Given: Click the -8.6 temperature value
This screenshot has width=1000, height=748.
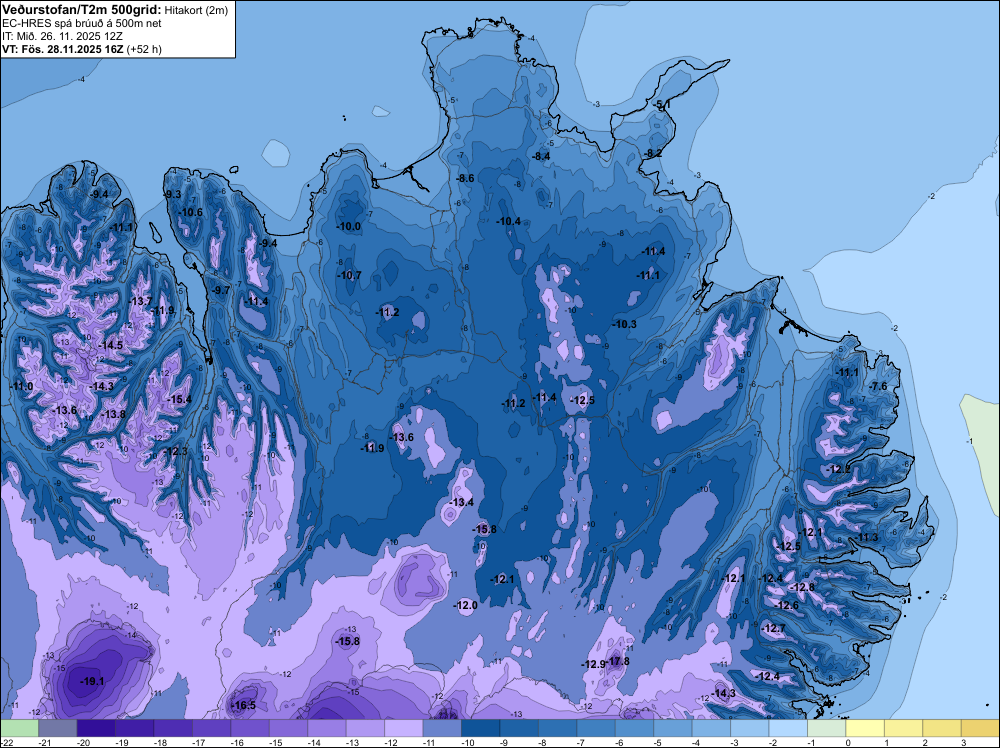Looking at the screenshot, I should pyautogui.click(x=466, y=178).
